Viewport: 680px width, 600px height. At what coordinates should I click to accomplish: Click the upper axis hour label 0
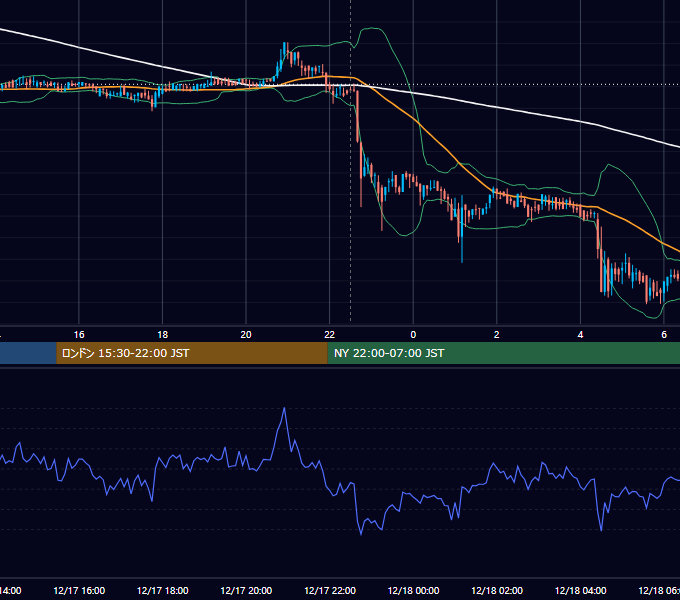click(413, 335)
